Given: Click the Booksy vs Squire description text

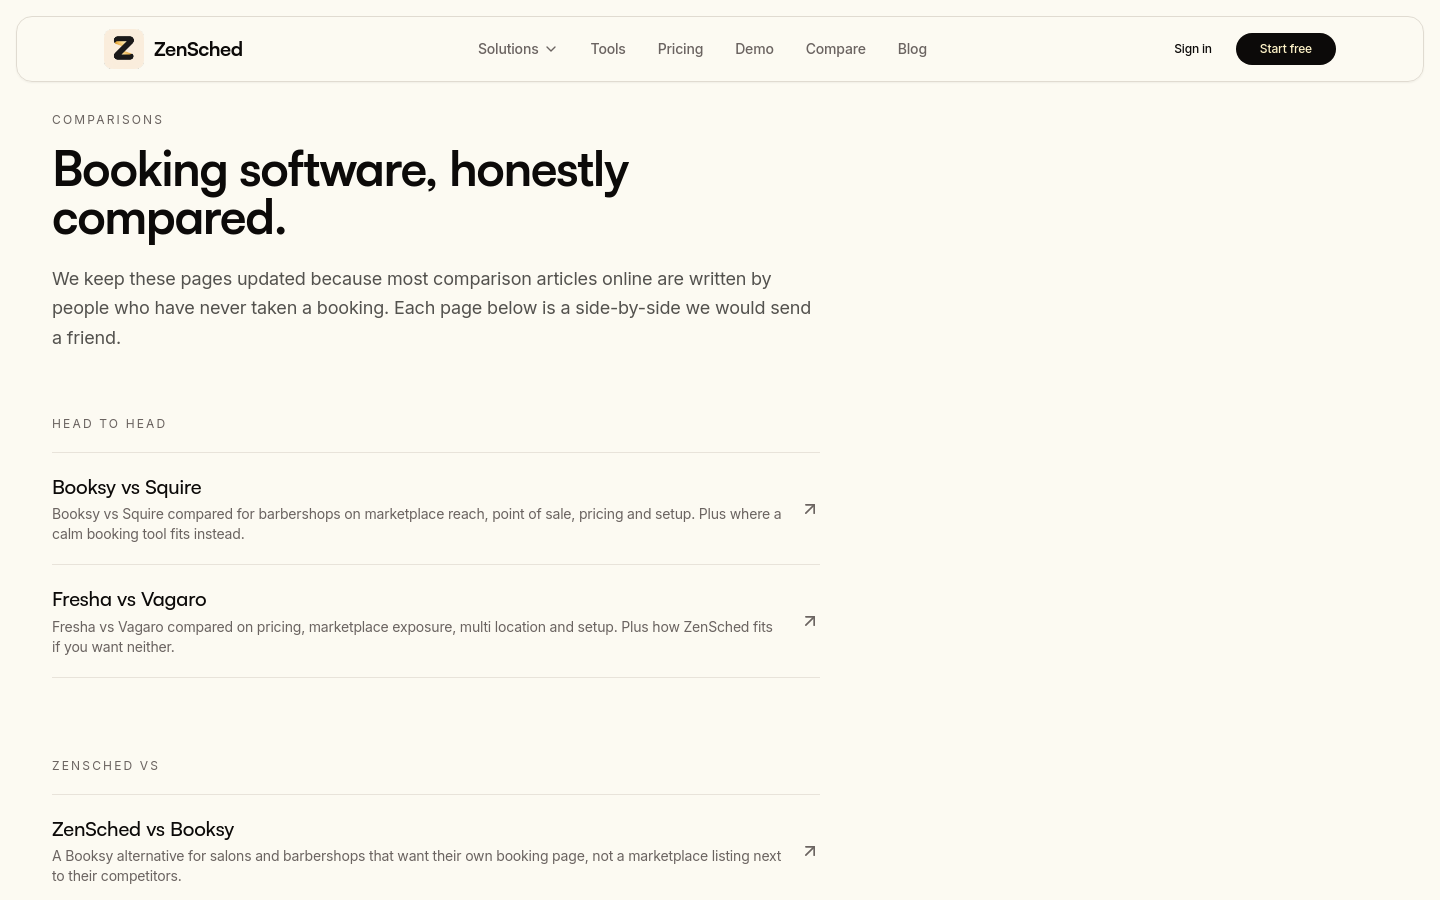Looking at the screenshot, I should [x=417, y=524].
